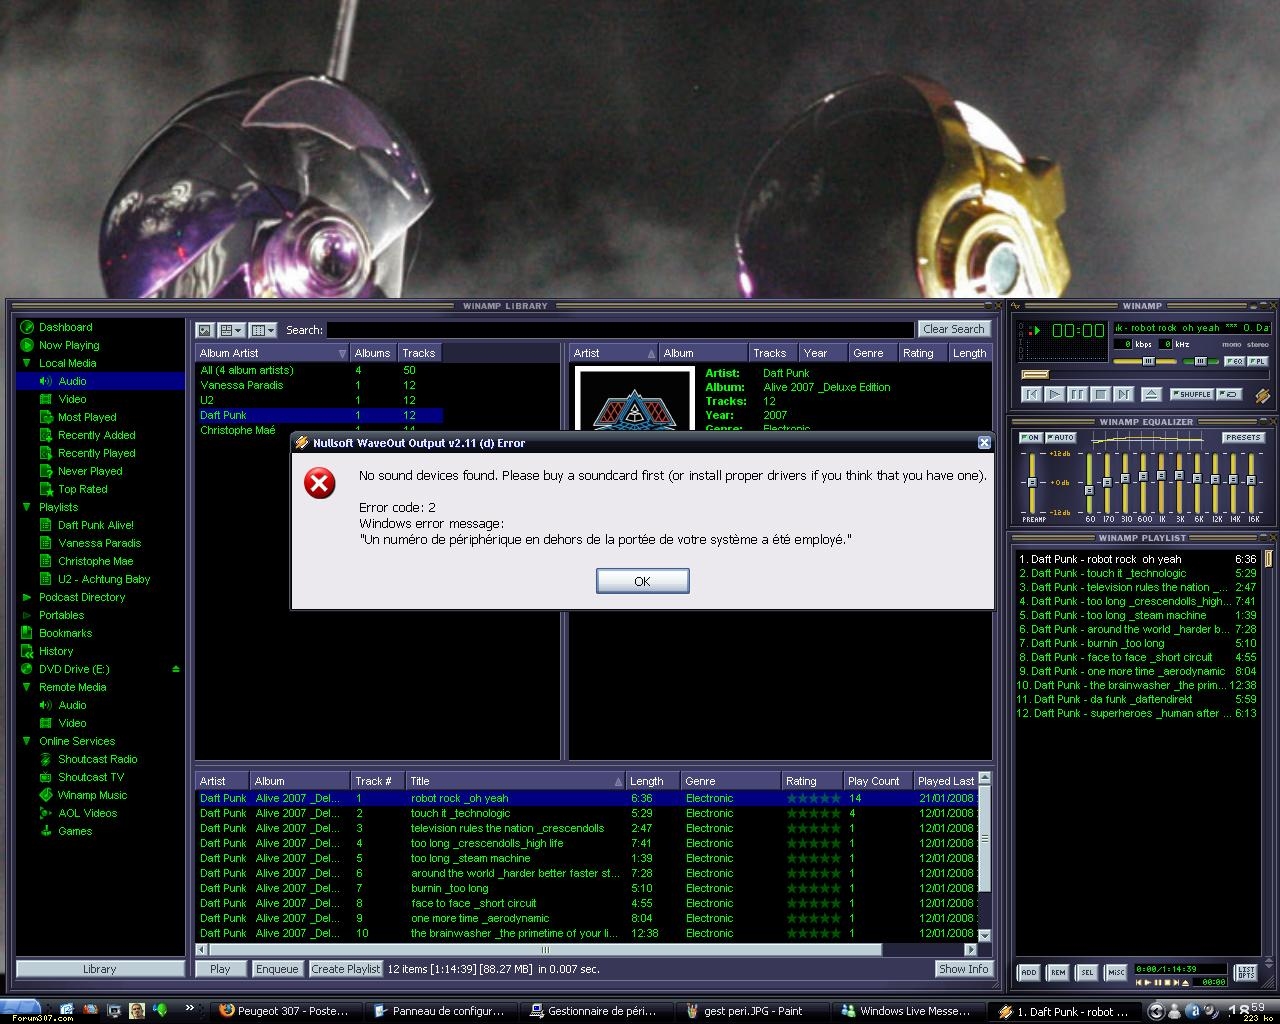This screenshot has width=1280, height=1024.
Task: Click the PREAMP slider in the equalizer
Action: click(1032, 483)
